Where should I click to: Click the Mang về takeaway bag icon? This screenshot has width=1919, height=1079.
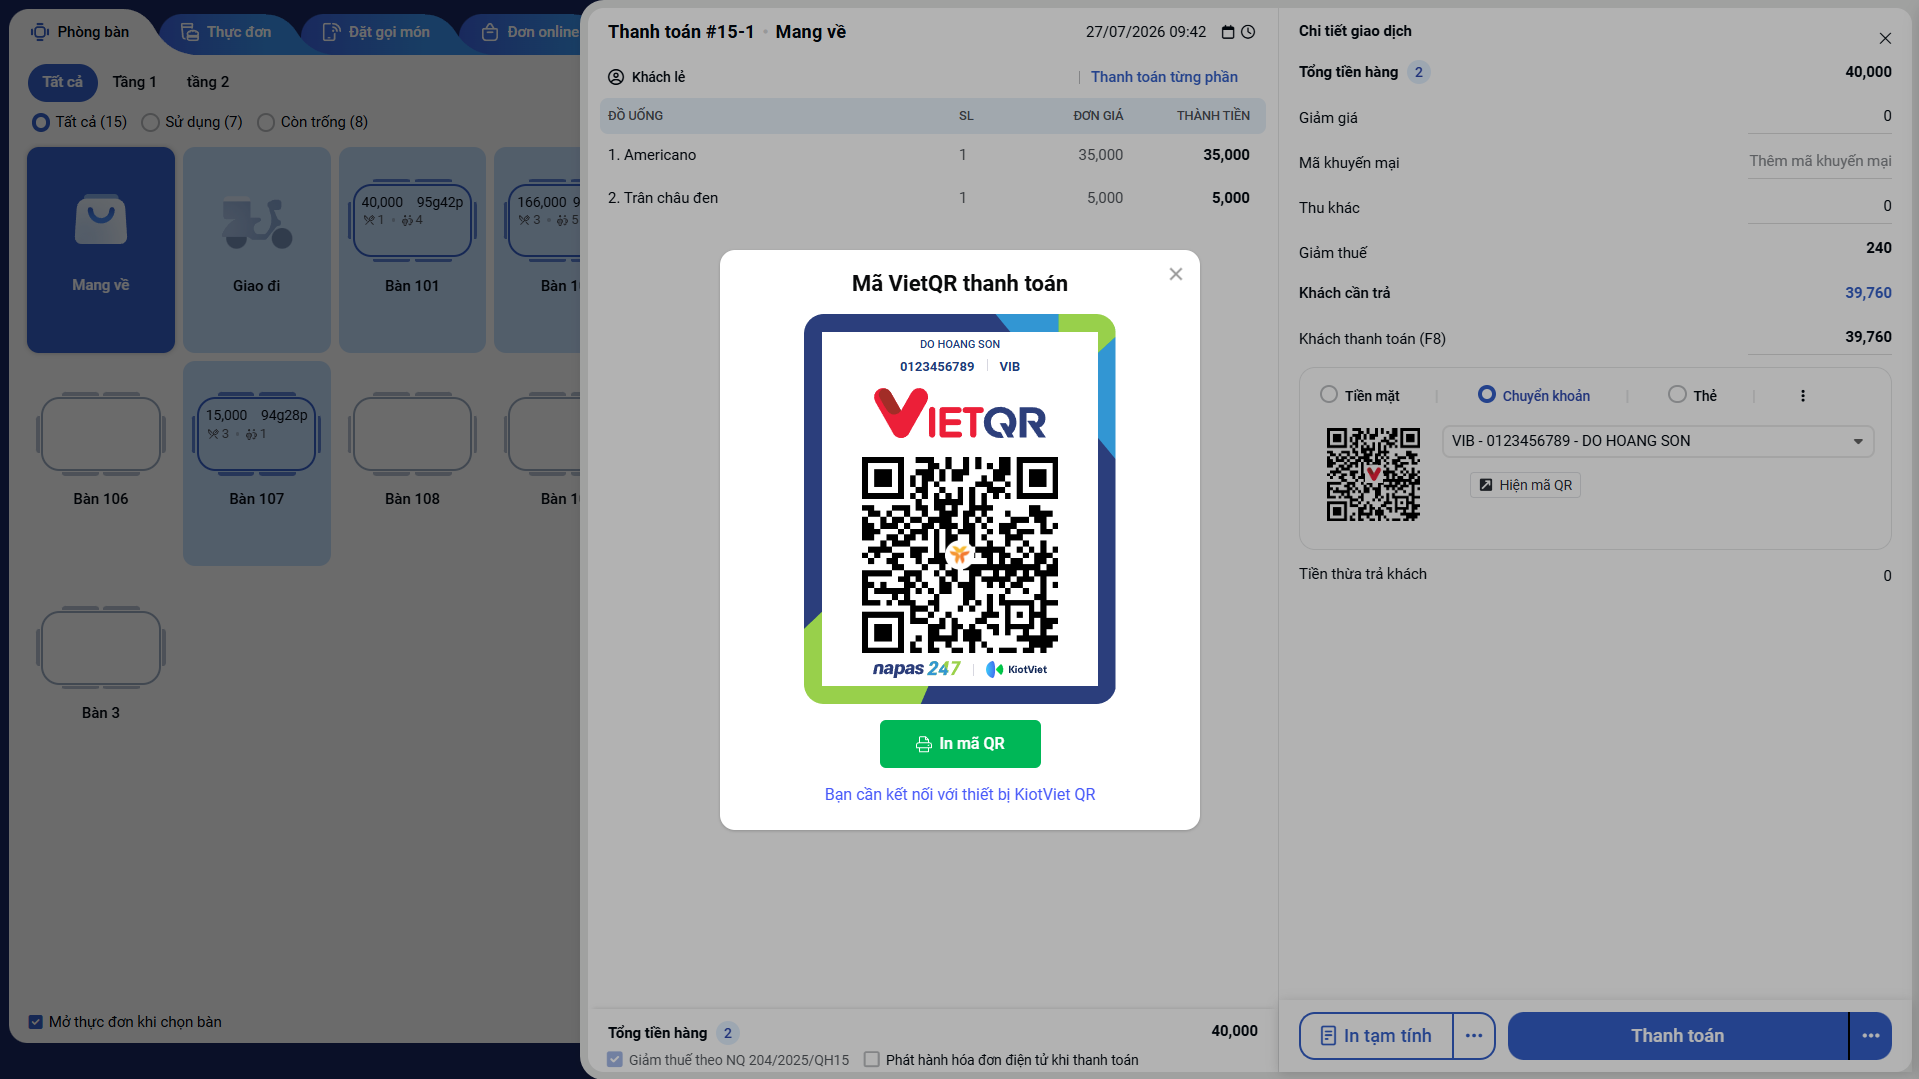(x=101, y=219)
